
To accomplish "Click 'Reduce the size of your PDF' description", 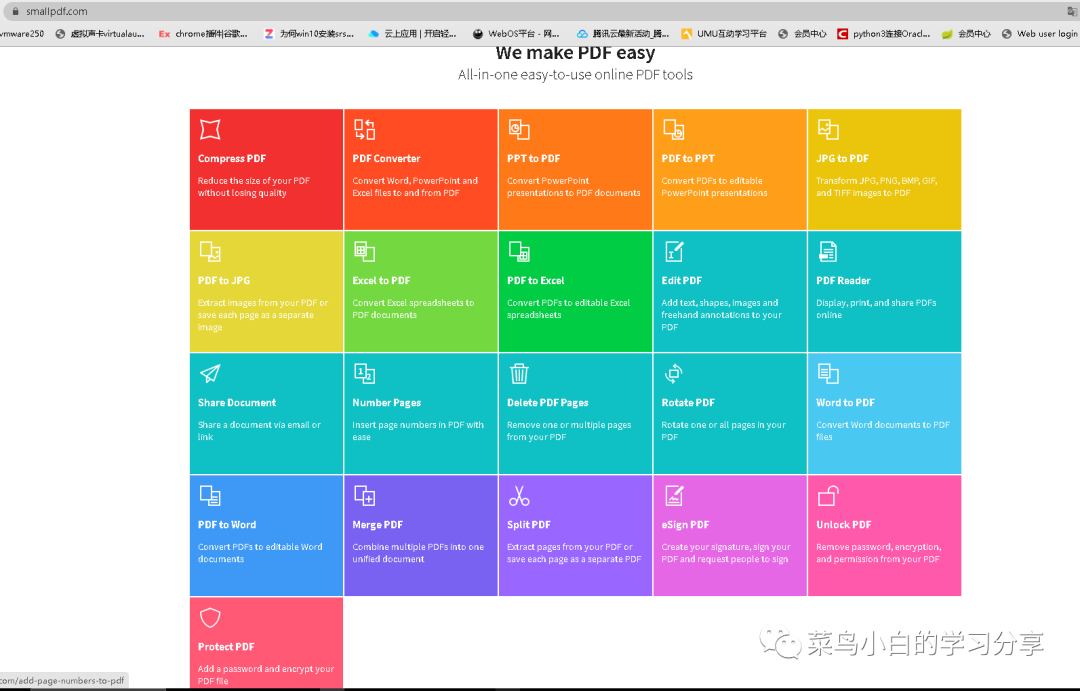I will point(253,187).
